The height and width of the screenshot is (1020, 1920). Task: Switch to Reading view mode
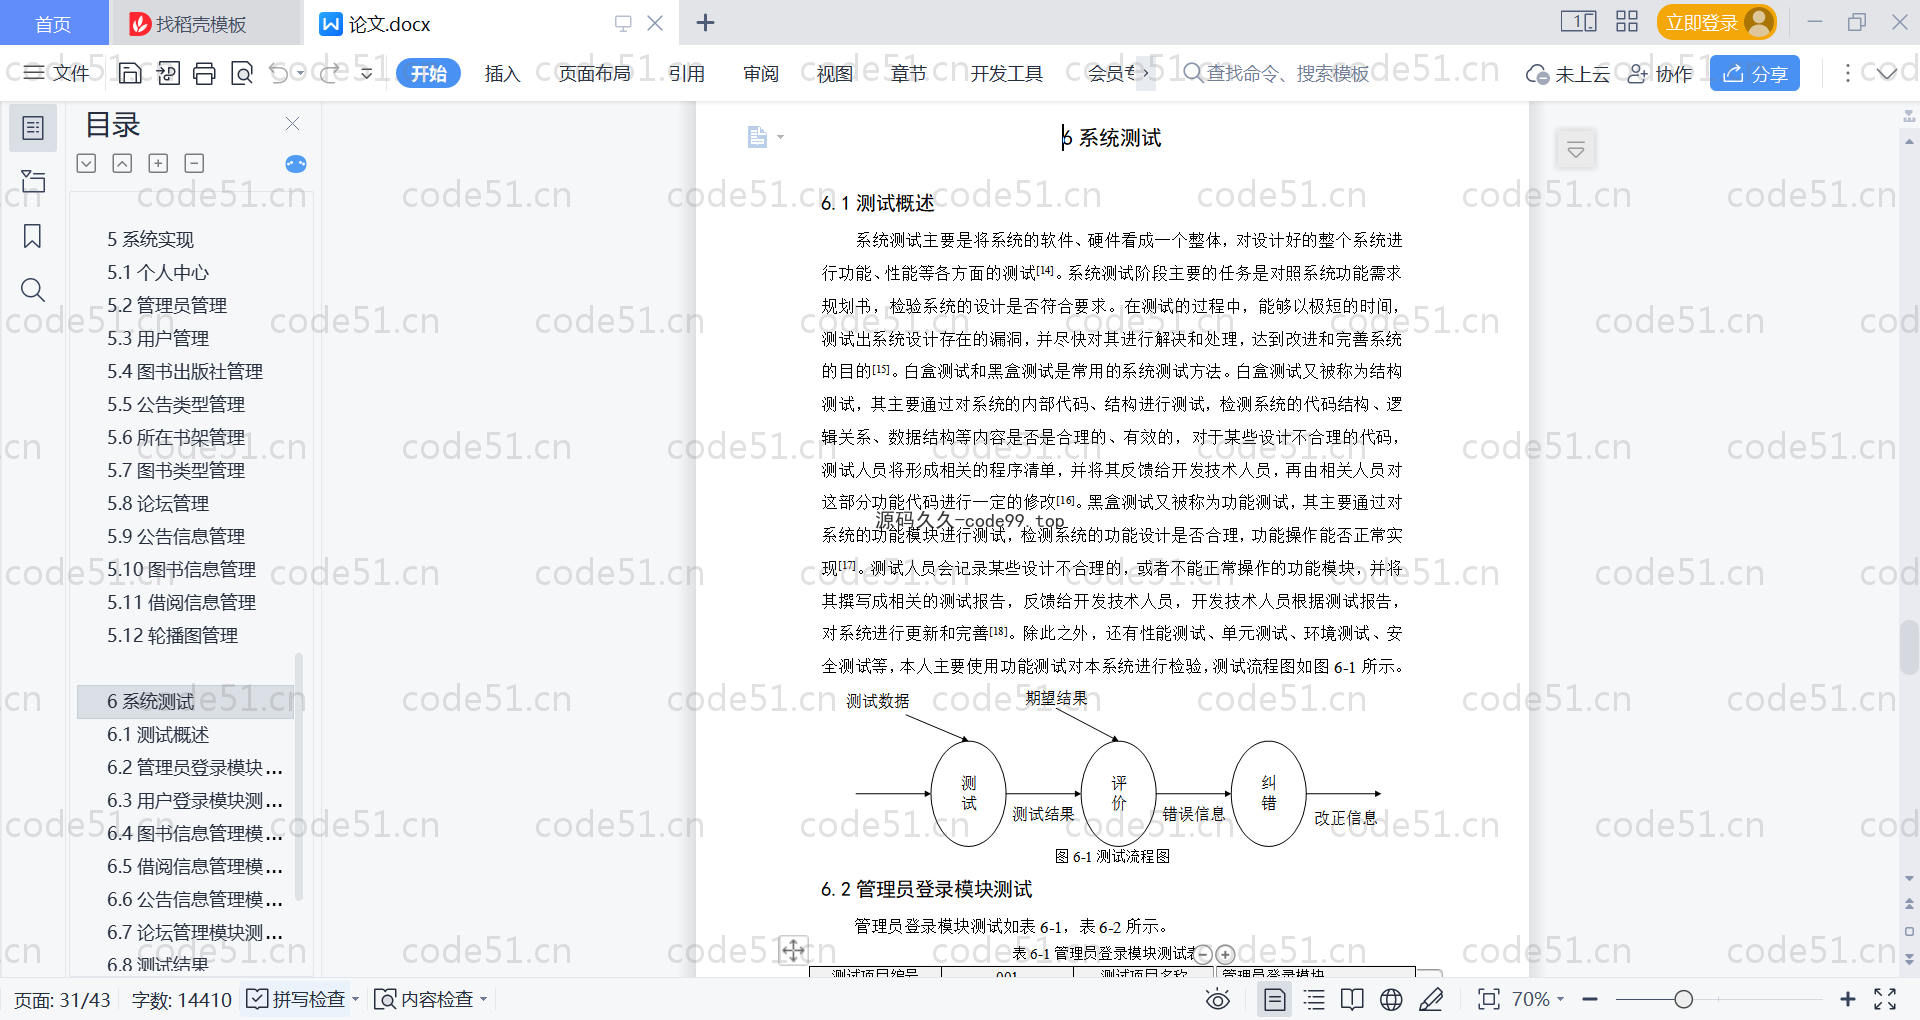(x=1352, y=999)
